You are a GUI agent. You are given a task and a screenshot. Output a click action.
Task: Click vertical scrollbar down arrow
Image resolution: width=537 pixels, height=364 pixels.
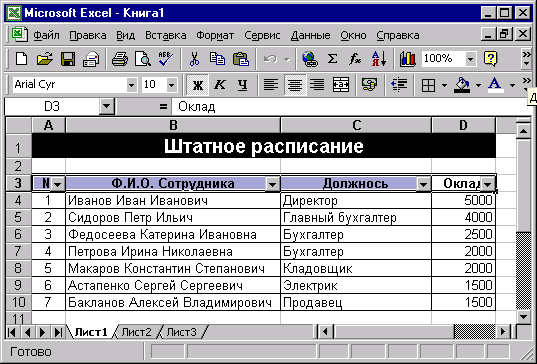pyautogui.click(x=524, y=317)
